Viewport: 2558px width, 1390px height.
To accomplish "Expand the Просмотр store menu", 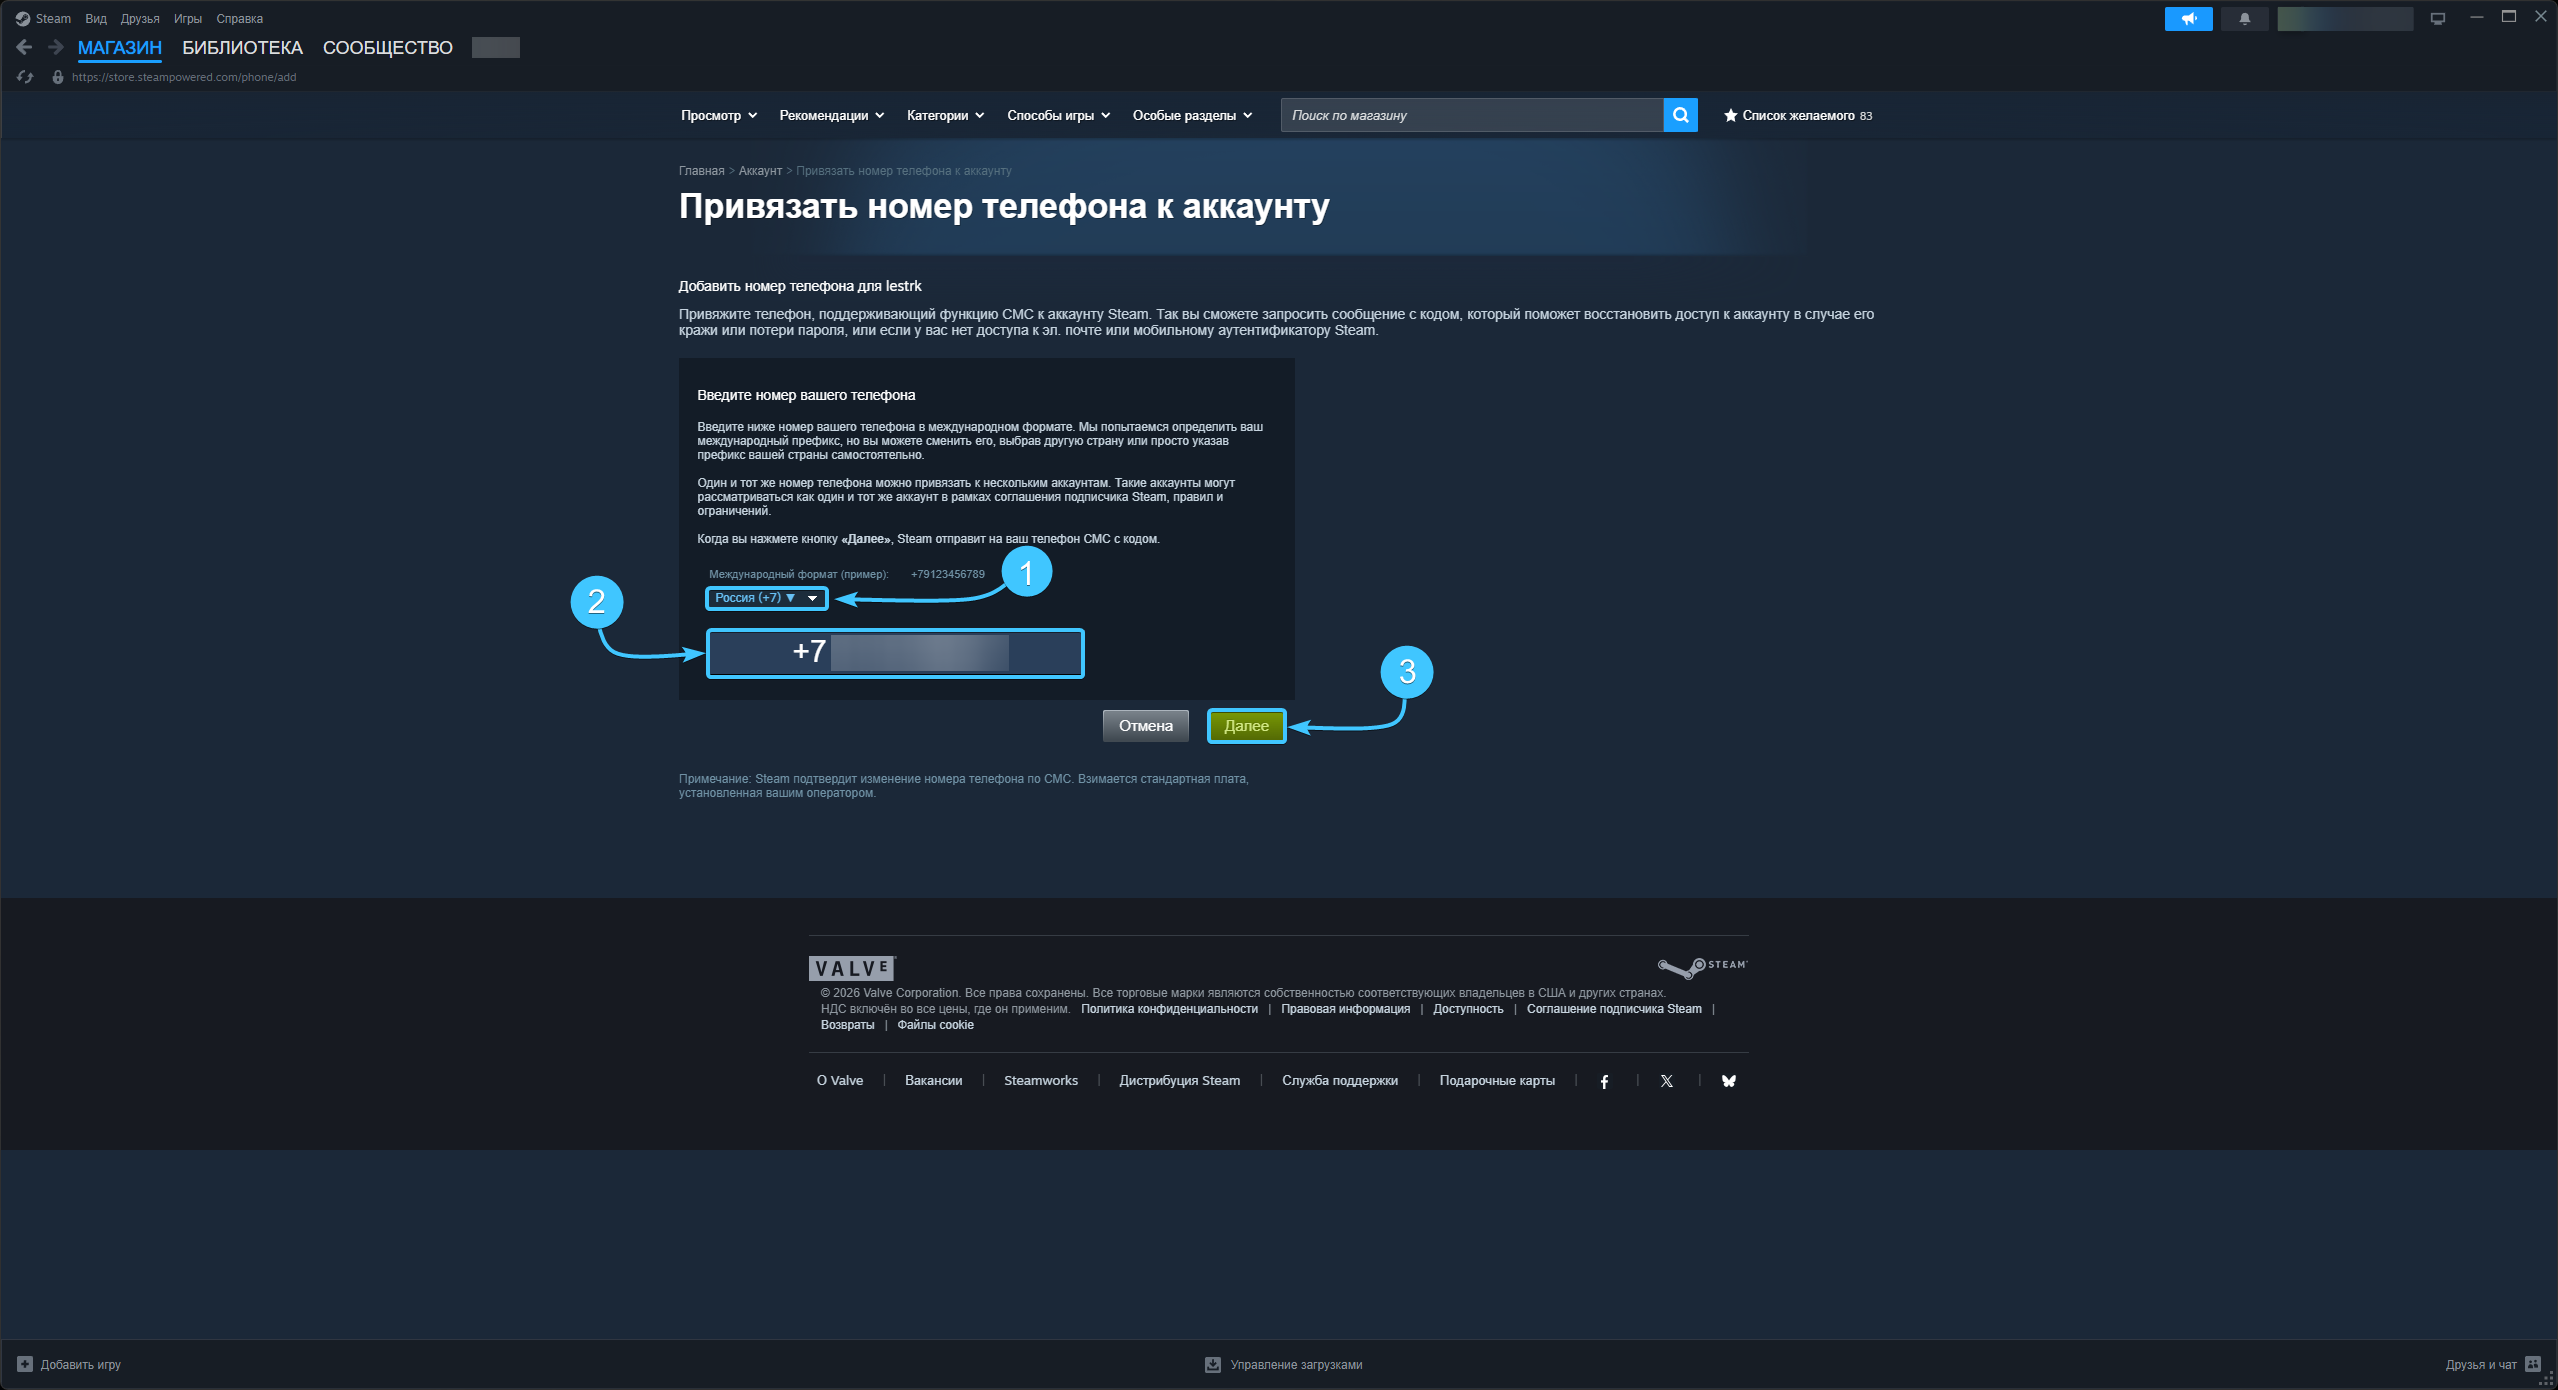I will point(718,116).
